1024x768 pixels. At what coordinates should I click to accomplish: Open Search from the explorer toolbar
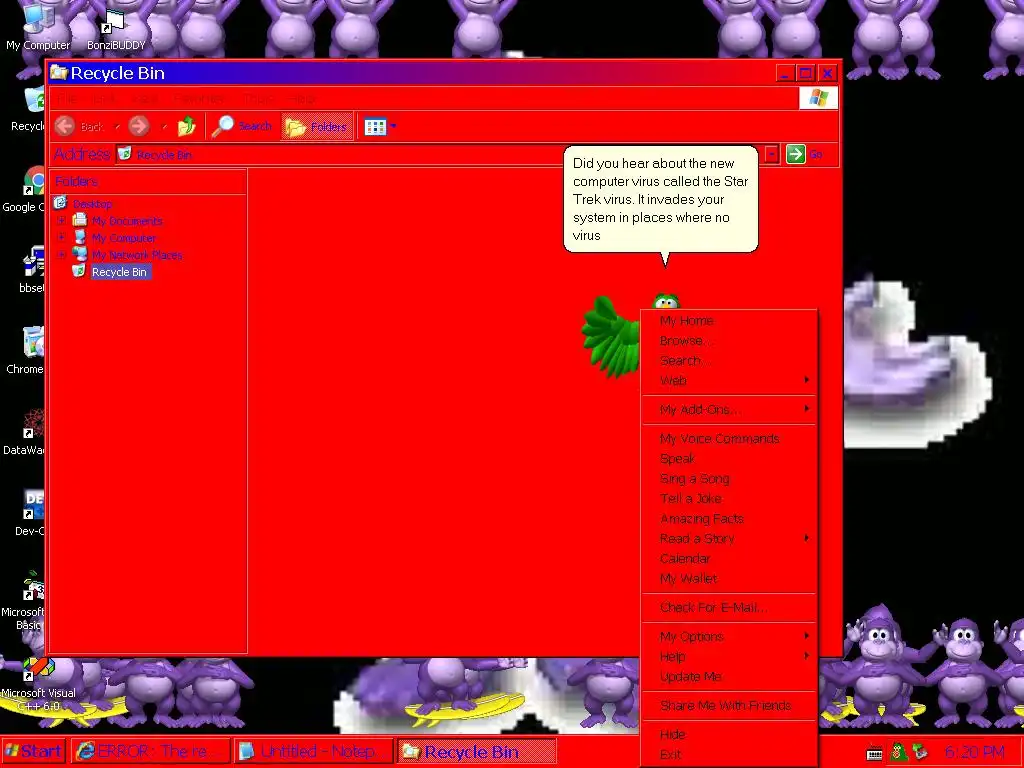tap(242, 126)
